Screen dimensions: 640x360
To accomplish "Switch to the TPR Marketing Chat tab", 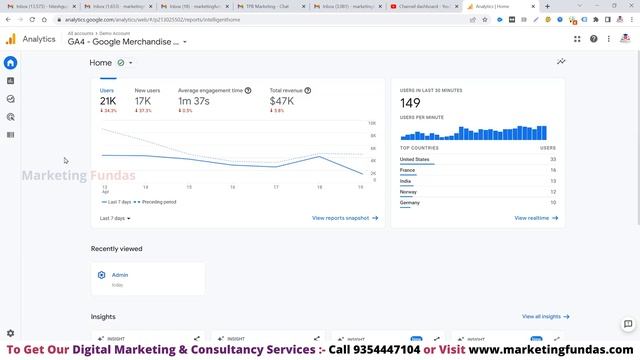I will coord(271,7).
